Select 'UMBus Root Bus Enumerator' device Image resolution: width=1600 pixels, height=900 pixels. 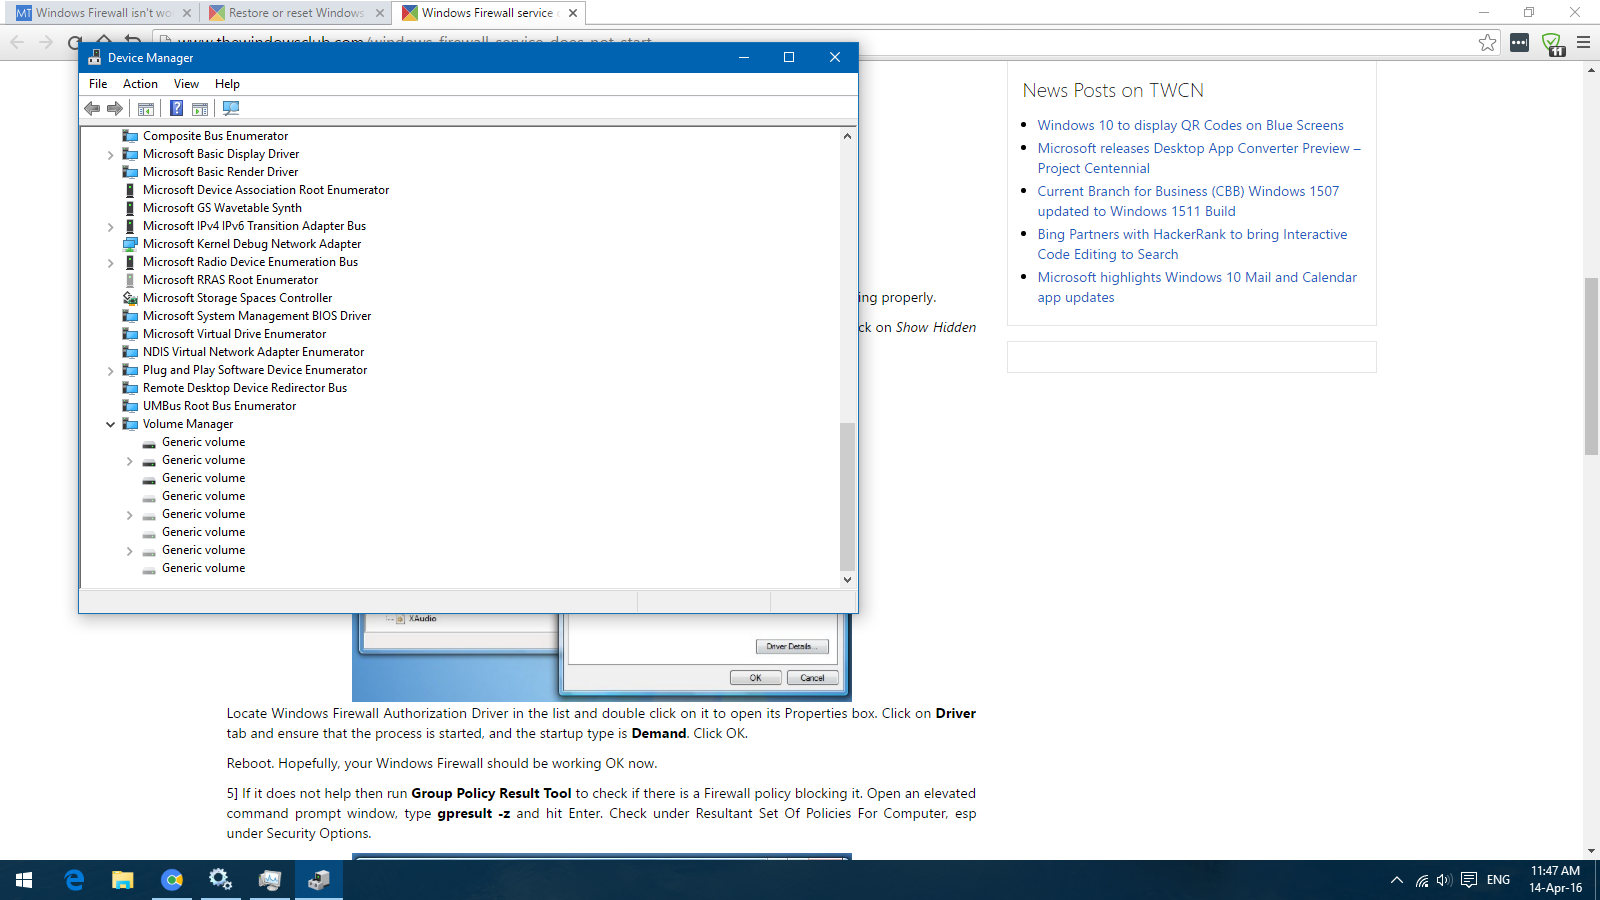[x=219, y=406]
